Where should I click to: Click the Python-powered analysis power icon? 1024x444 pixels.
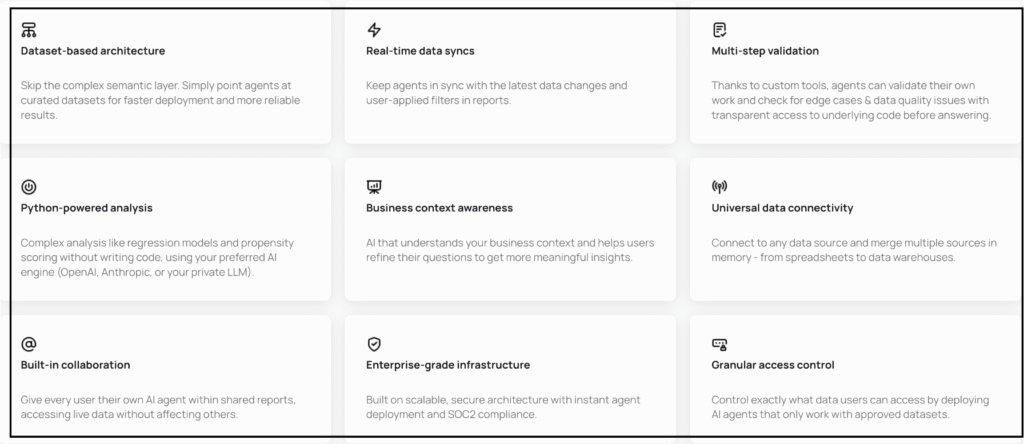29,187
